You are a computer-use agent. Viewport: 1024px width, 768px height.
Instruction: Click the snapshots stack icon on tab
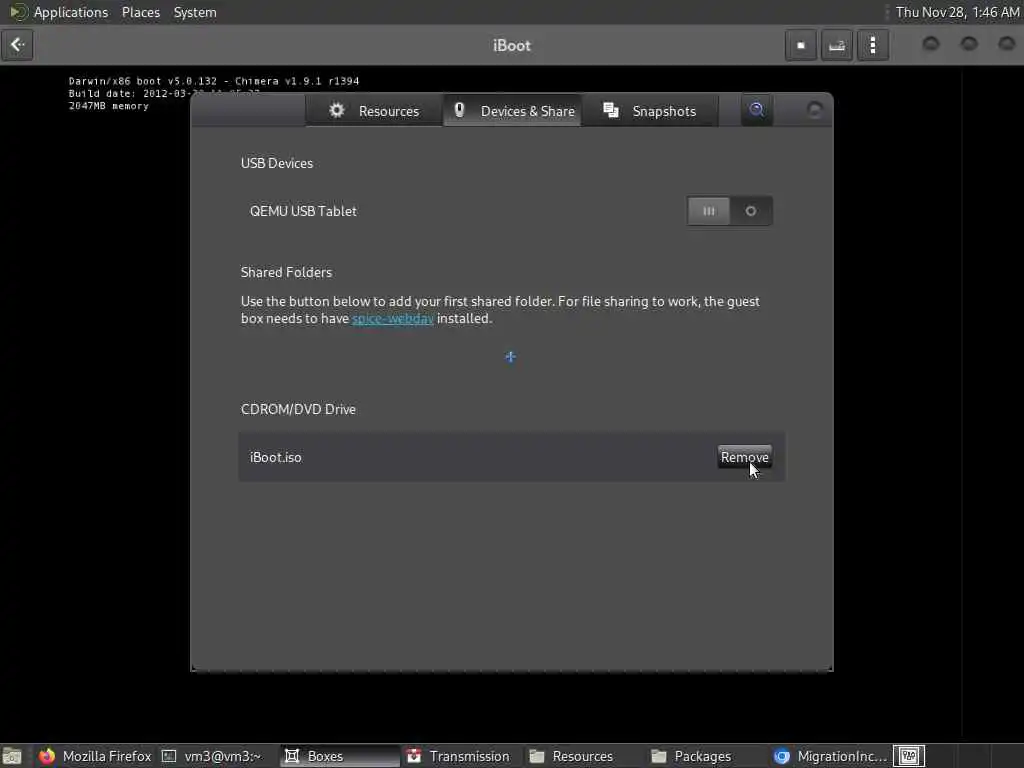pyautogui.click(x=611, y=110)
